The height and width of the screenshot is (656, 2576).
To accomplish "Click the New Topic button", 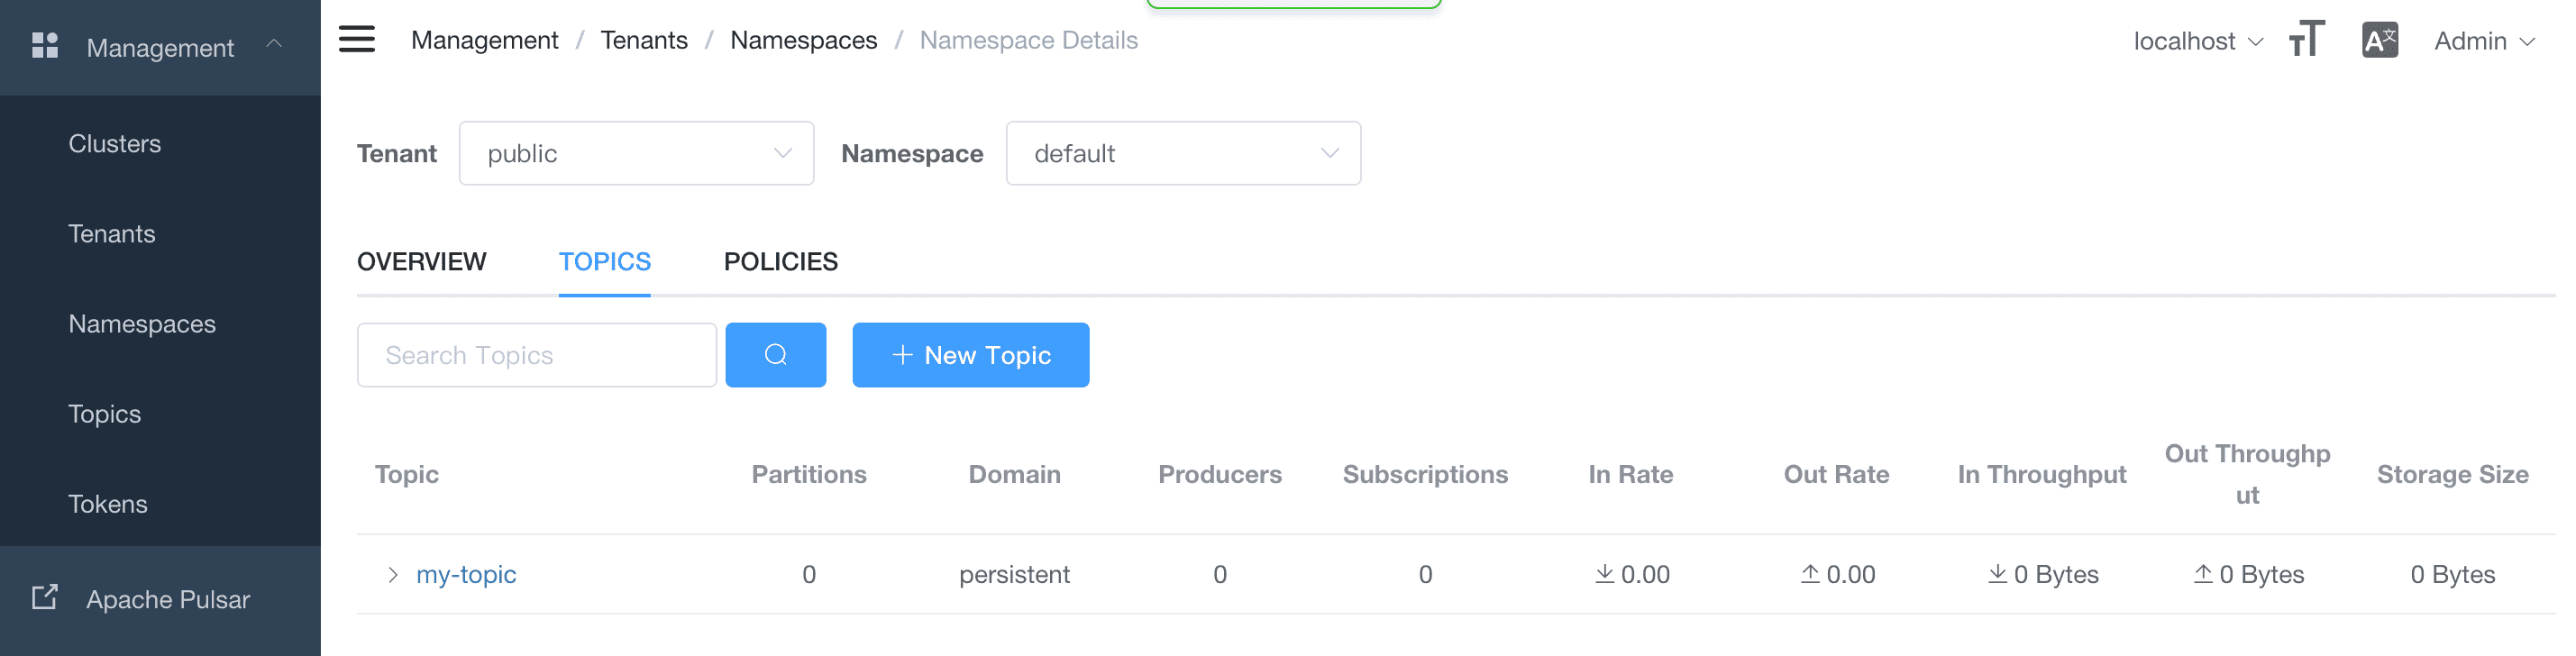I will [970, 355].
